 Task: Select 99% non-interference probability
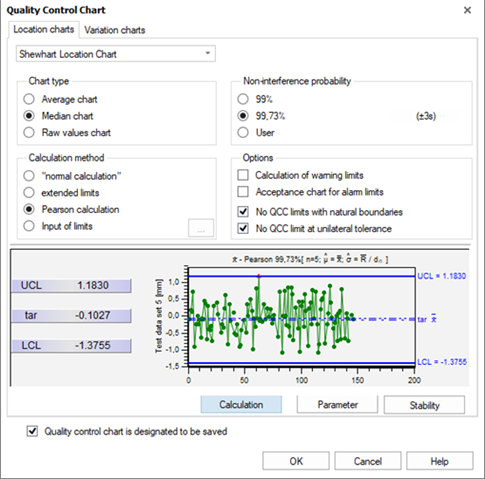click(x=243, y=99)
